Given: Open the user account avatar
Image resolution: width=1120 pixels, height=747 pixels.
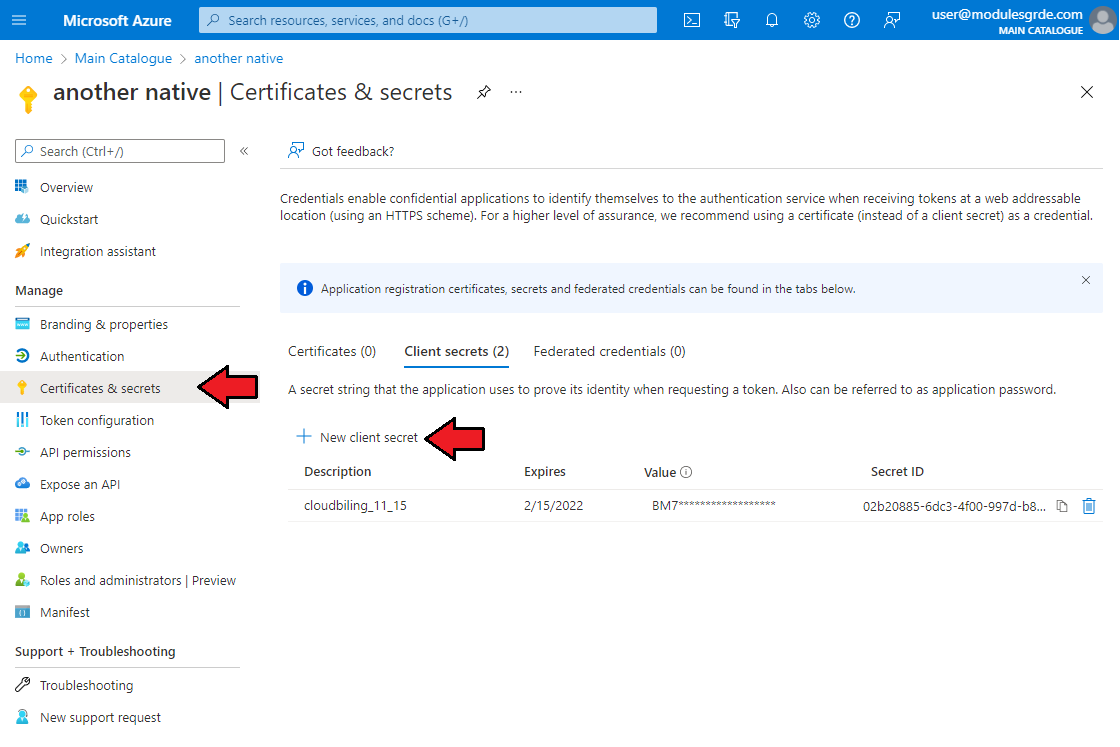Looking at the screenshot, I should pyautogui.click(x=1103, y=20).
